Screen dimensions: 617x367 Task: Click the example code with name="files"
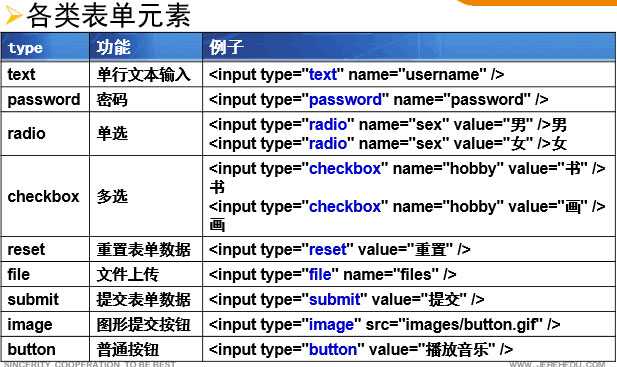point(333,274)
